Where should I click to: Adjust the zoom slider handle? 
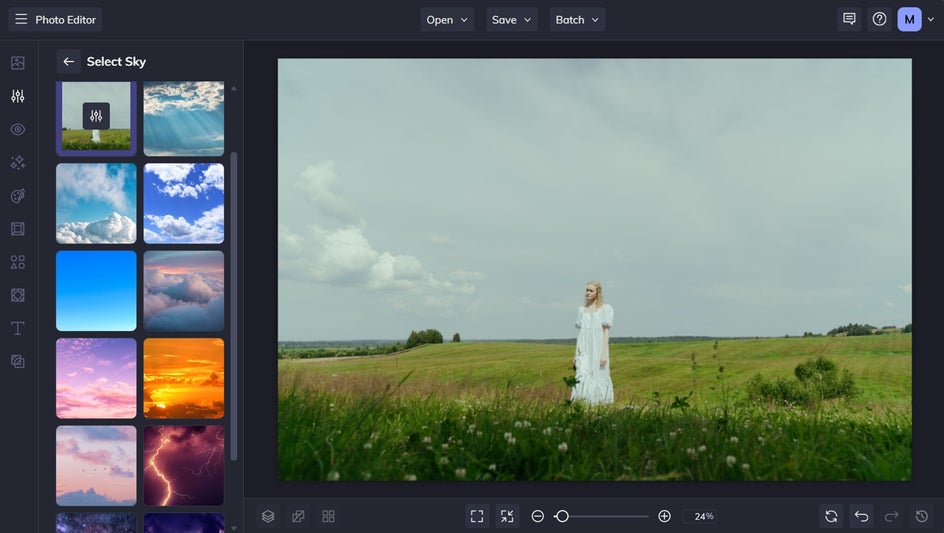pos(562,516)
